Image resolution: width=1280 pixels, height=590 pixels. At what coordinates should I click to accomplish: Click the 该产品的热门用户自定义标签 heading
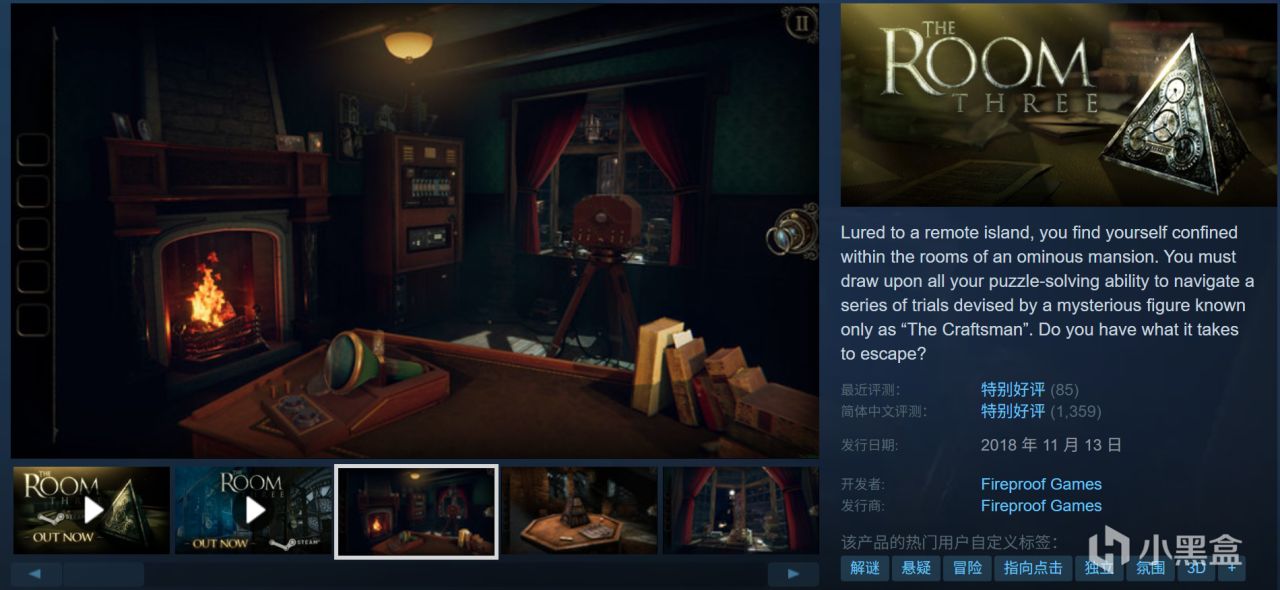coord(949,542)
